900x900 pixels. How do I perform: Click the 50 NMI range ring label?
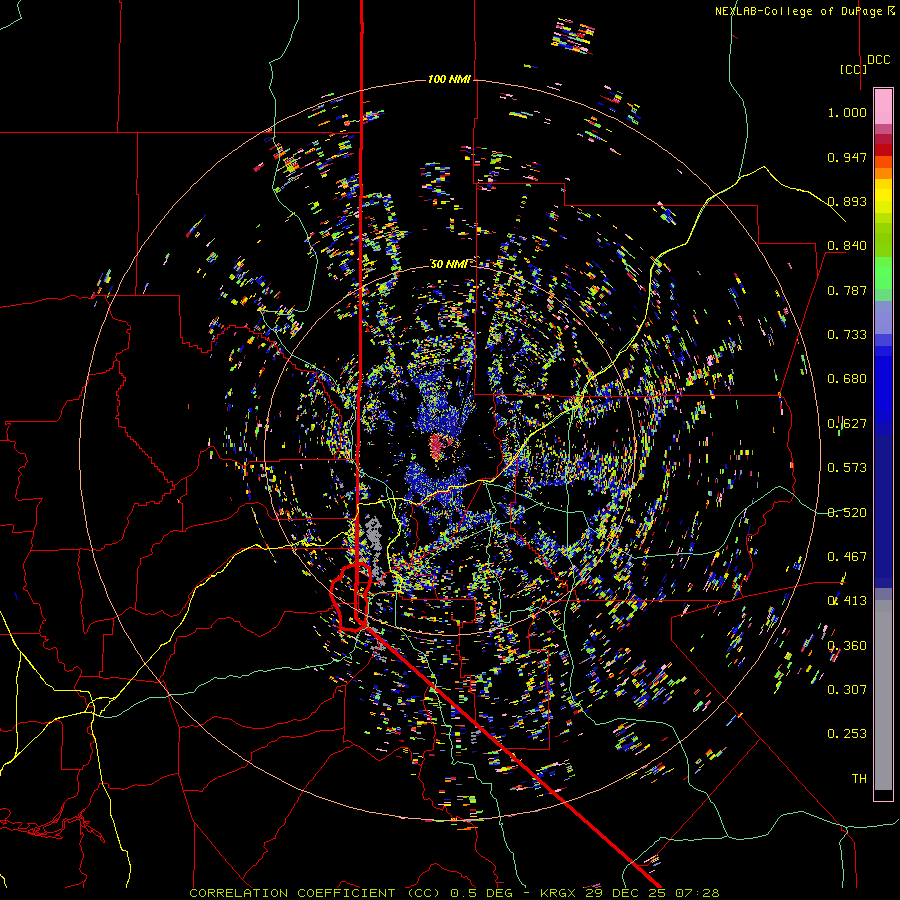tap(449, 264)
